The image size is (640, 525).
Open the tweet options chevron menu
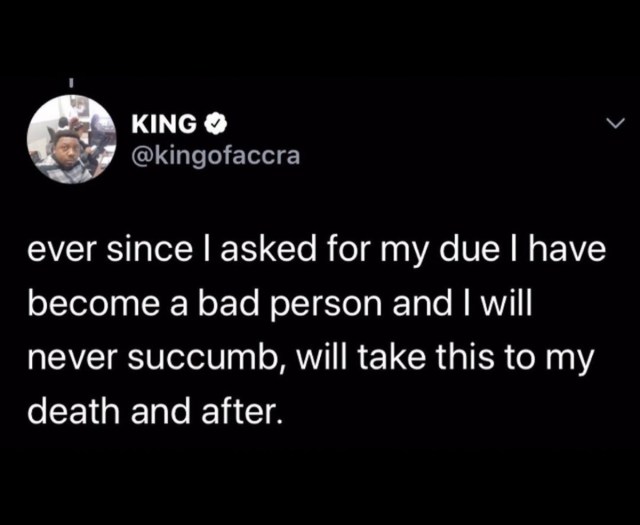click(x=616, y=122)
